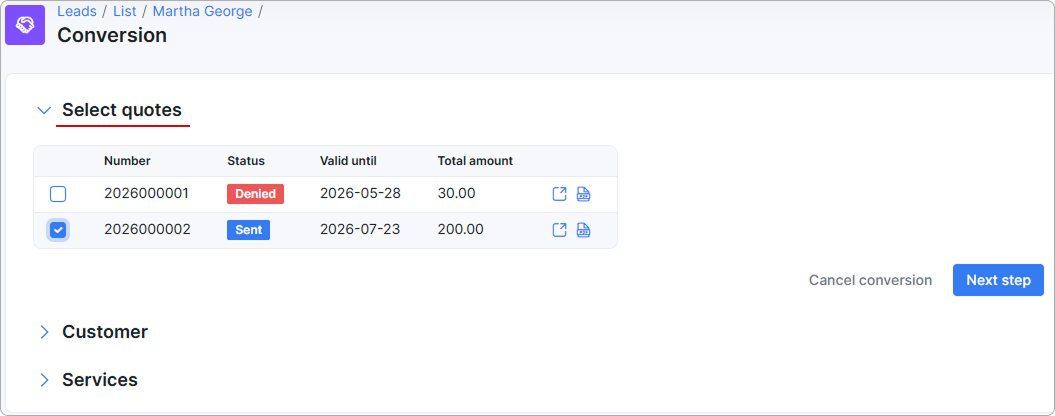Click the amount 30.00
The width and height of the screenshot is (1055, 416).
pyautogui.click(x=456, y=193)
